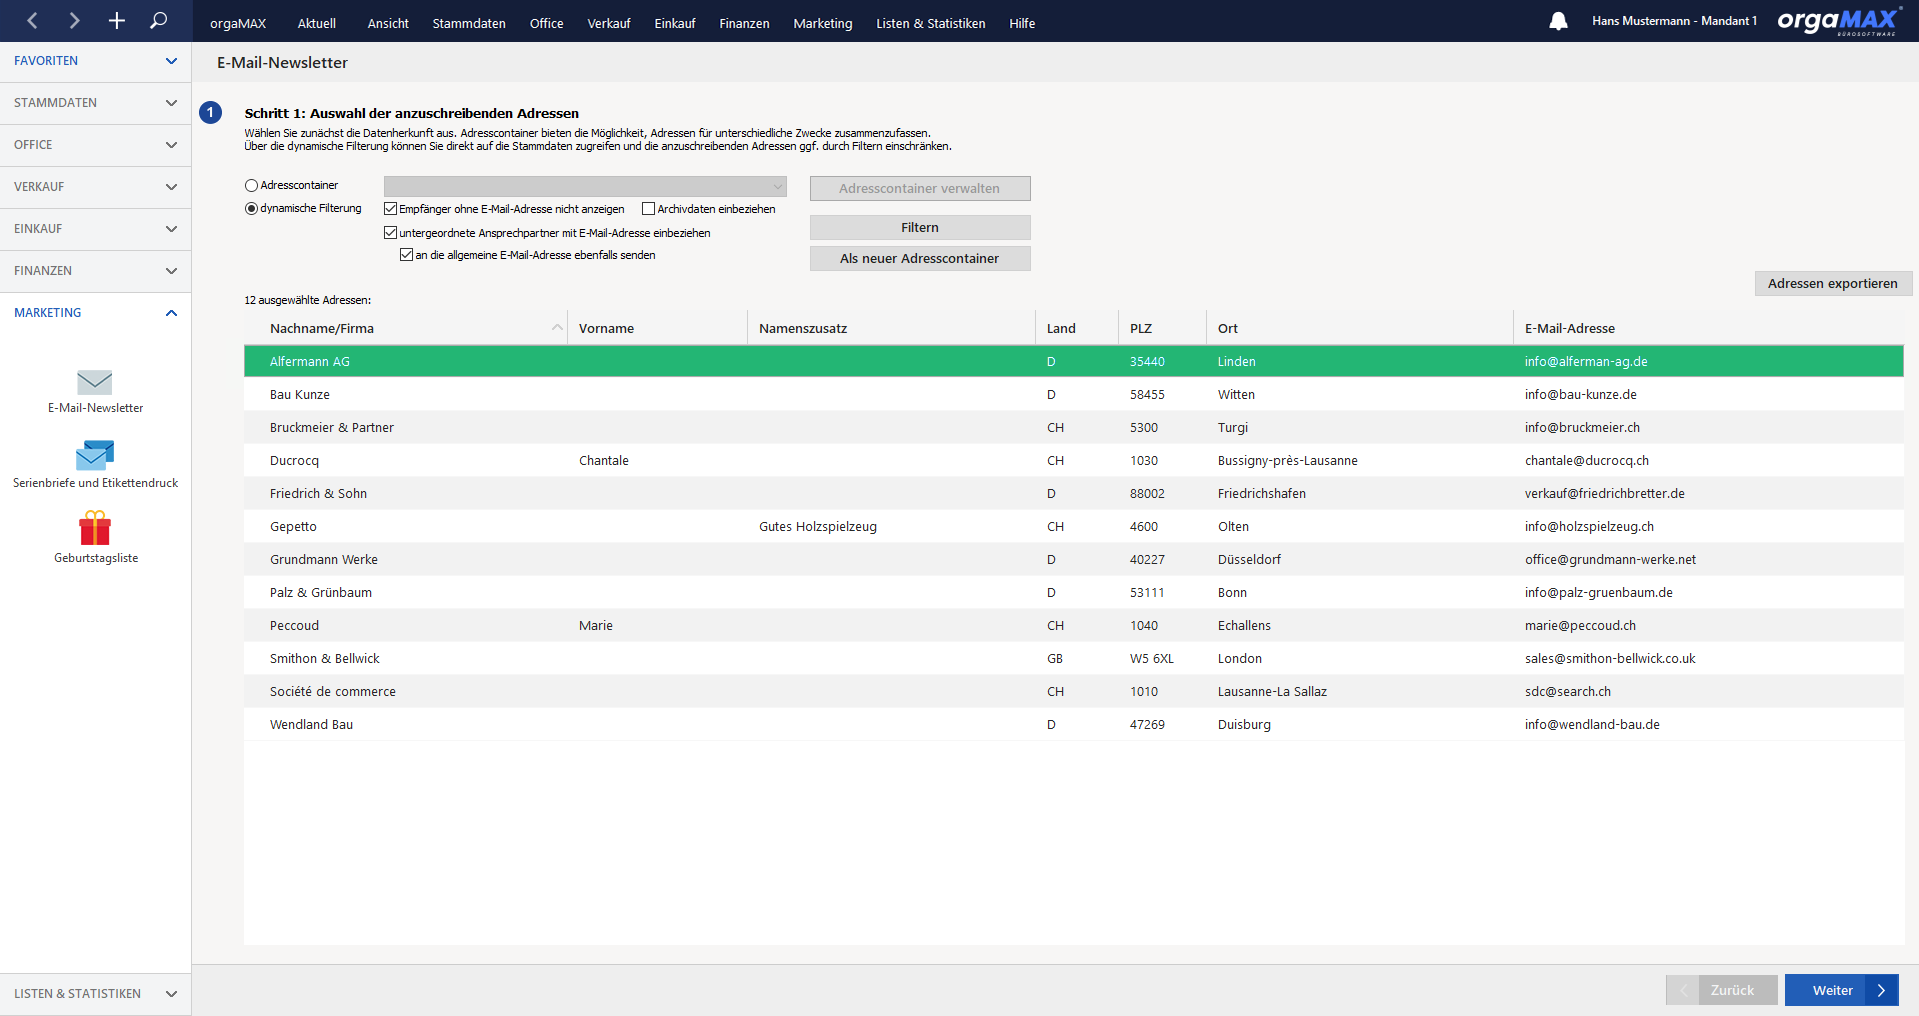Expand the EINKAUF sidebar section
Viewport: 1919px width, 1016px height.
tap(95, 229)
